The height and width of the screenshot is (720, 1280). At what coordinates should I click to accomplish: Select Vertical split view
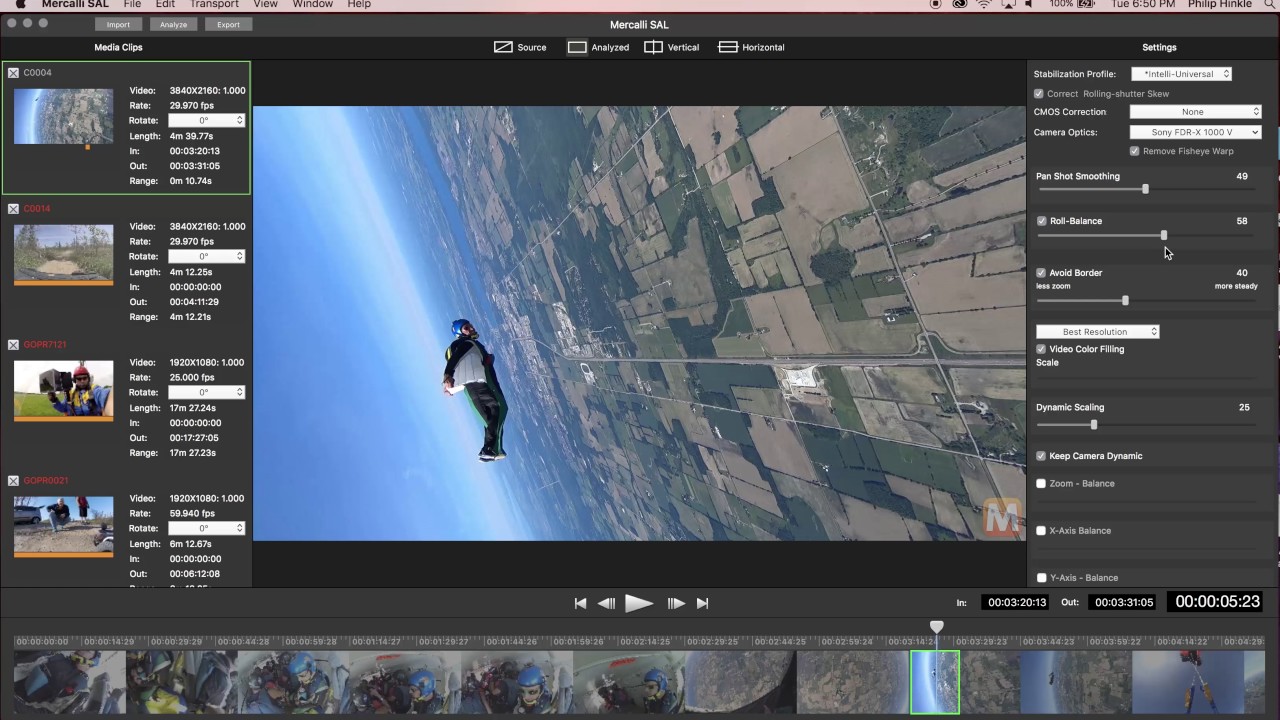(671, 47)
